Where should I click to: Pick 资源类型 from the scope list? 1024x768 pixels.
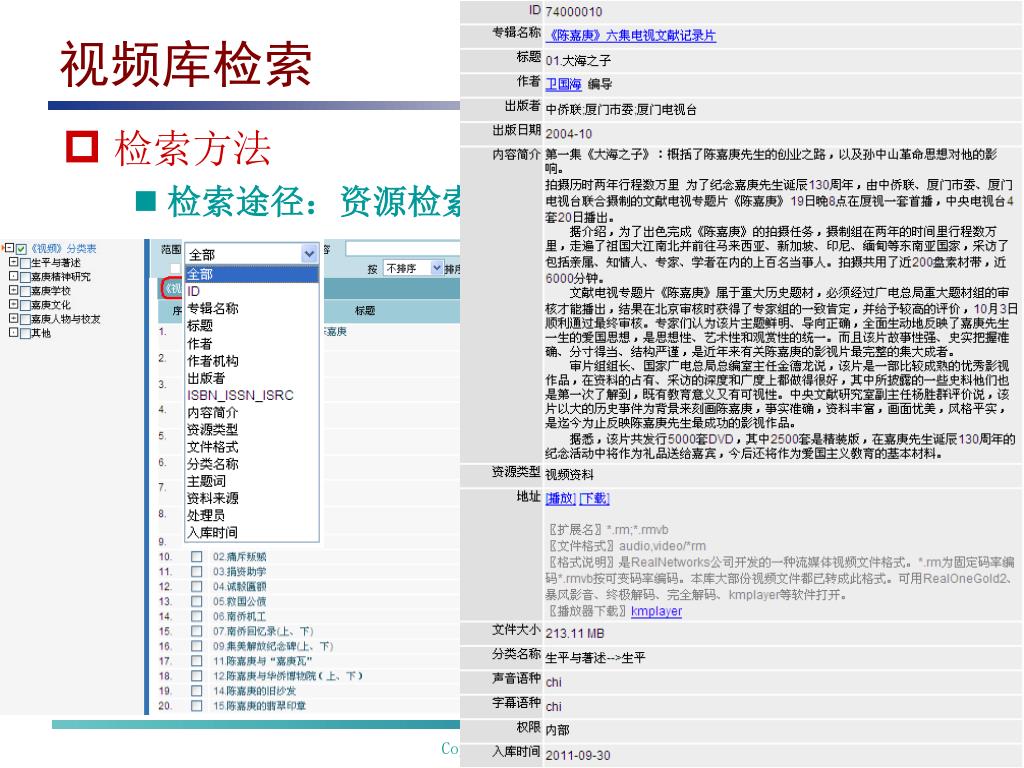pos(252,430)
